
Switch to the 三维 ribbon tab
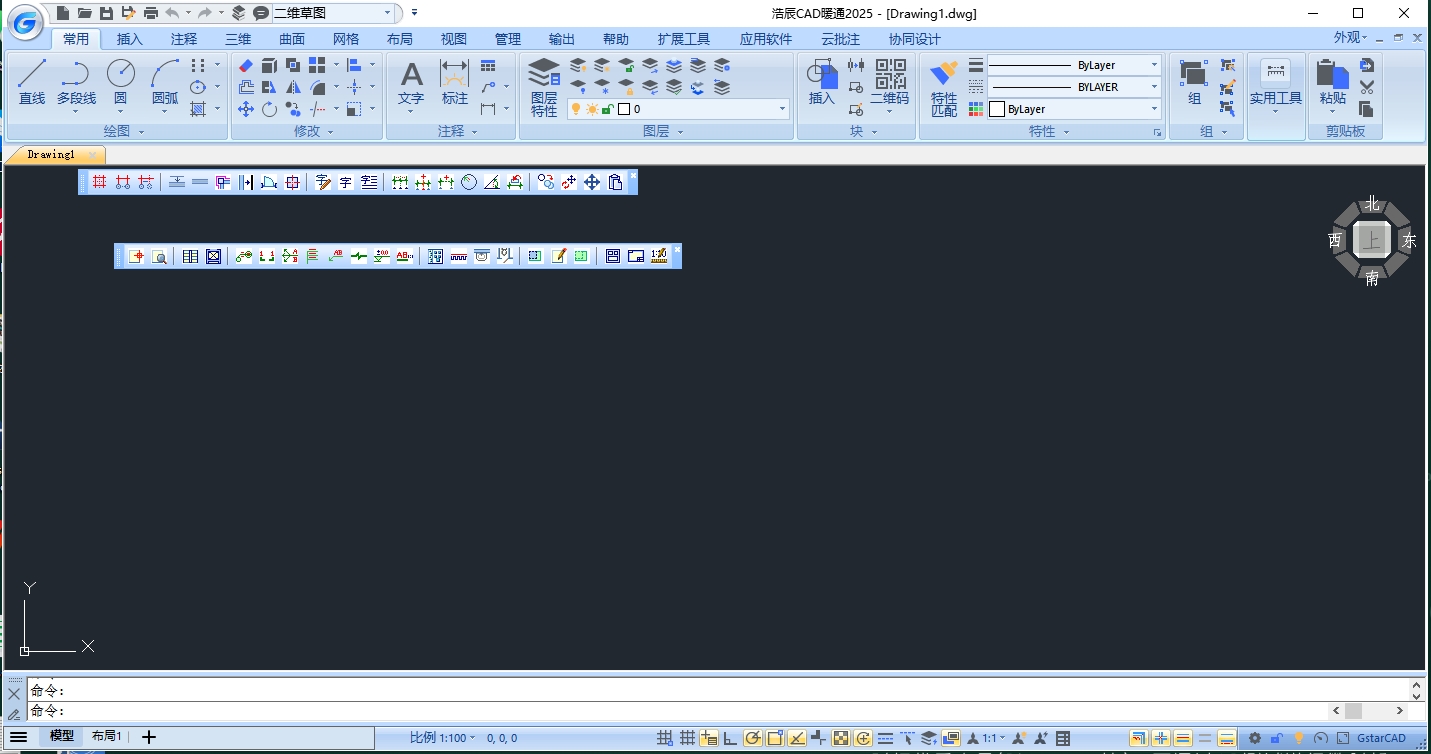point(238,39)
